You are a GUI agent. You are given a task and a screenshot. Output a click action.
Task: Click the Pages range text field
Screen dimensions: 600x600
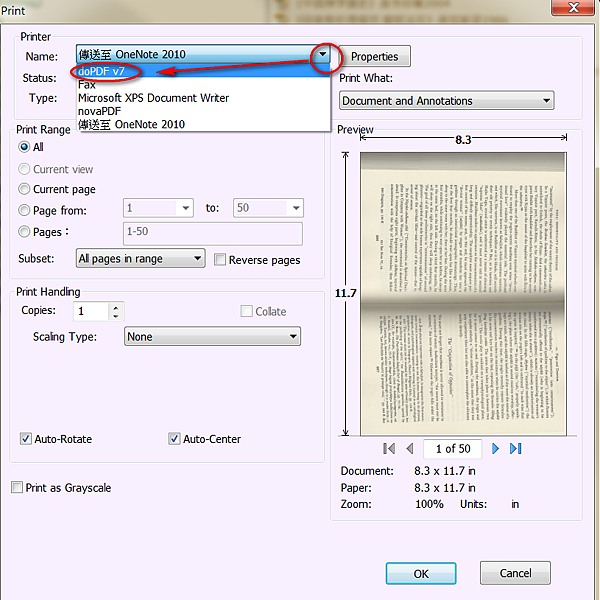click(x=213, y=233)
